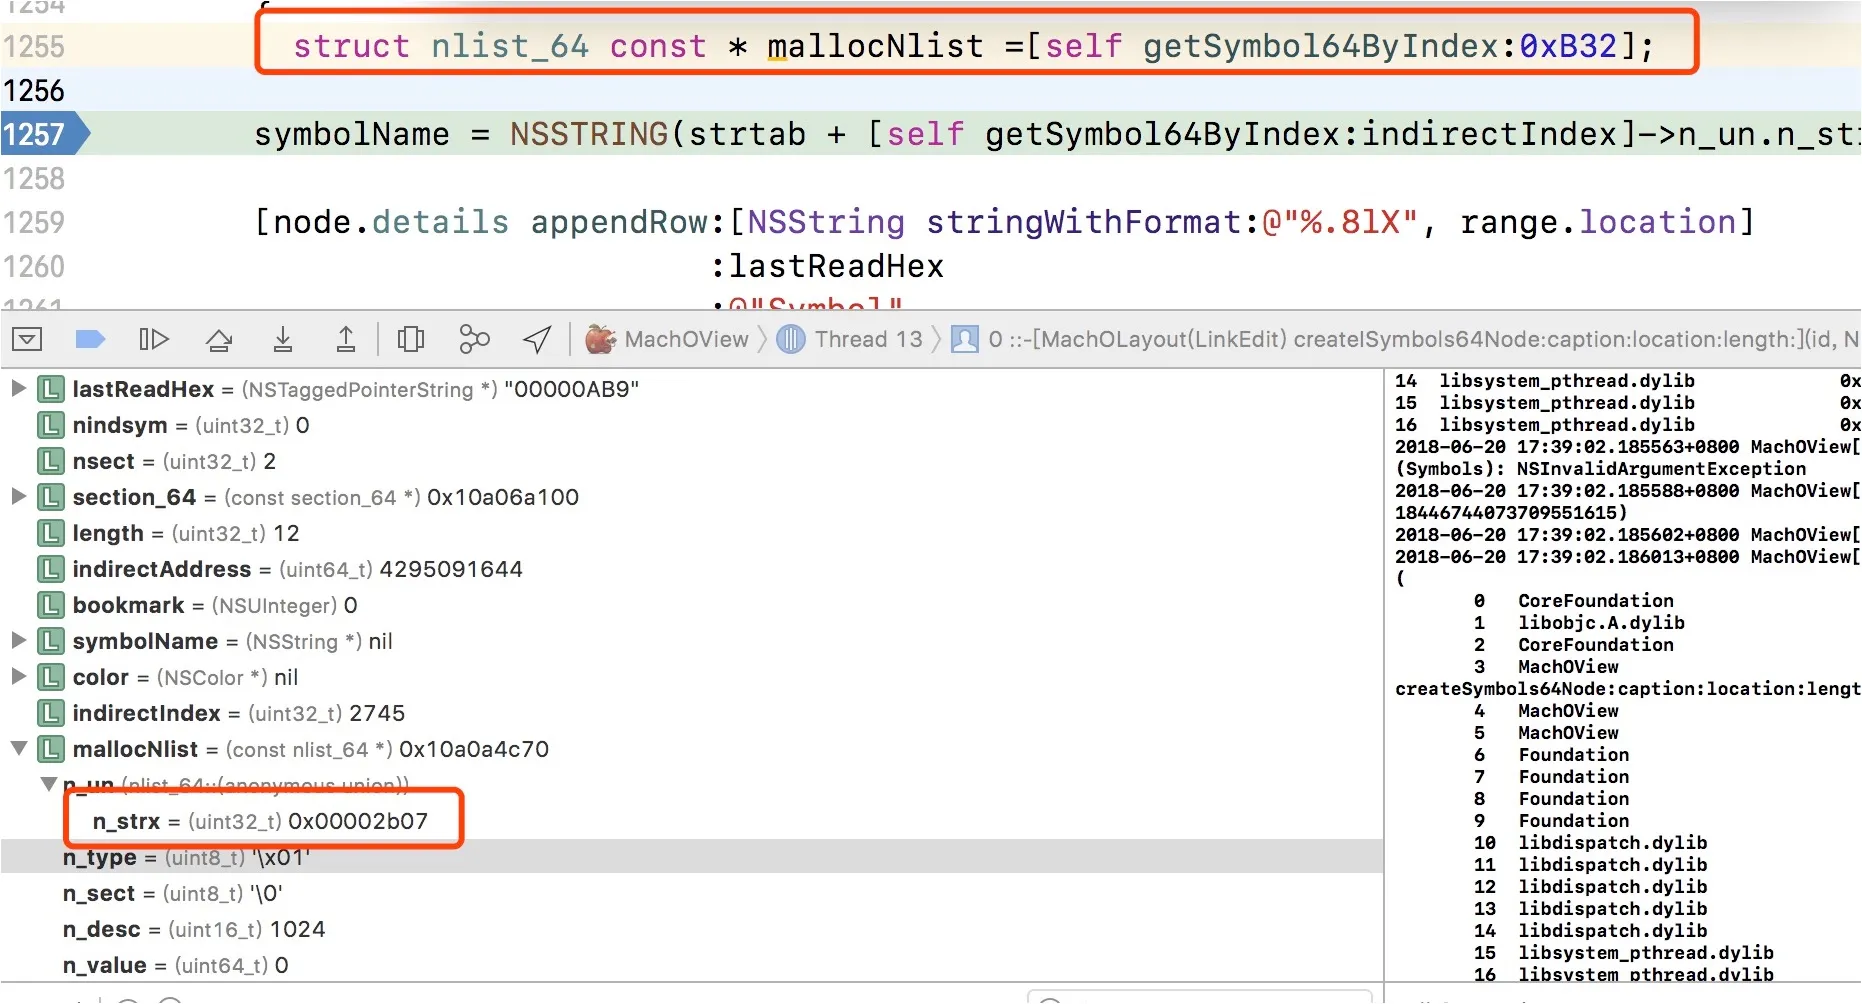This screenshot has width=1862, height=1004.
Task: Click the local variable icon beside nsect
Action: click(51, 461)
